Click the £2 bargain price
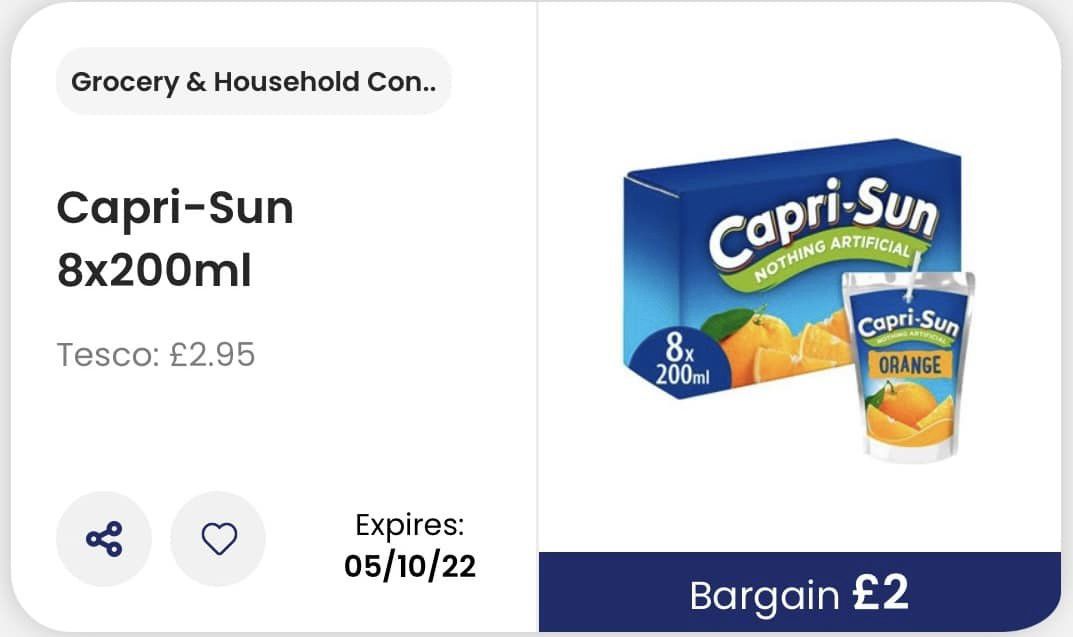This screenshot has height=637, width=1073. [881, 593]
